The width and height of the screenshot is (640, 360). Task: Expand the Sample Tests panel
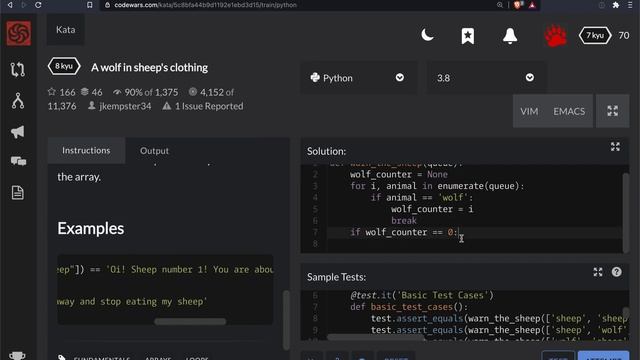click(x=598, y=272)
